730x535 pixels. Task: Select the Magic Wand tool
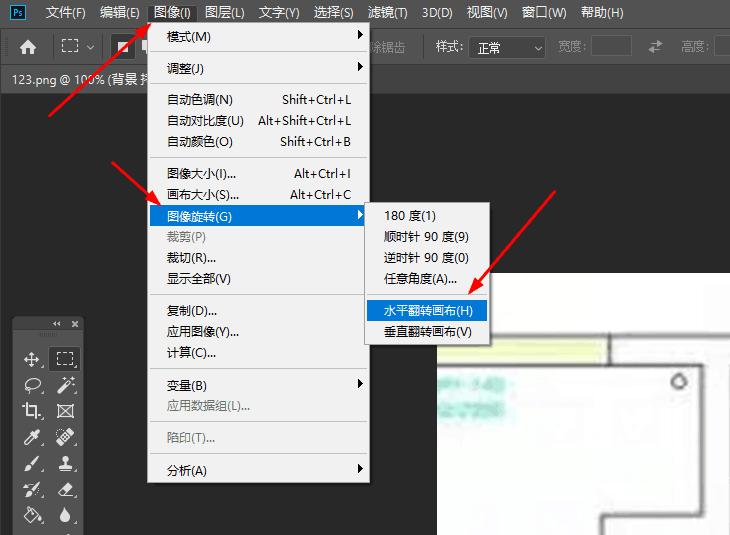tap(65, 385)
